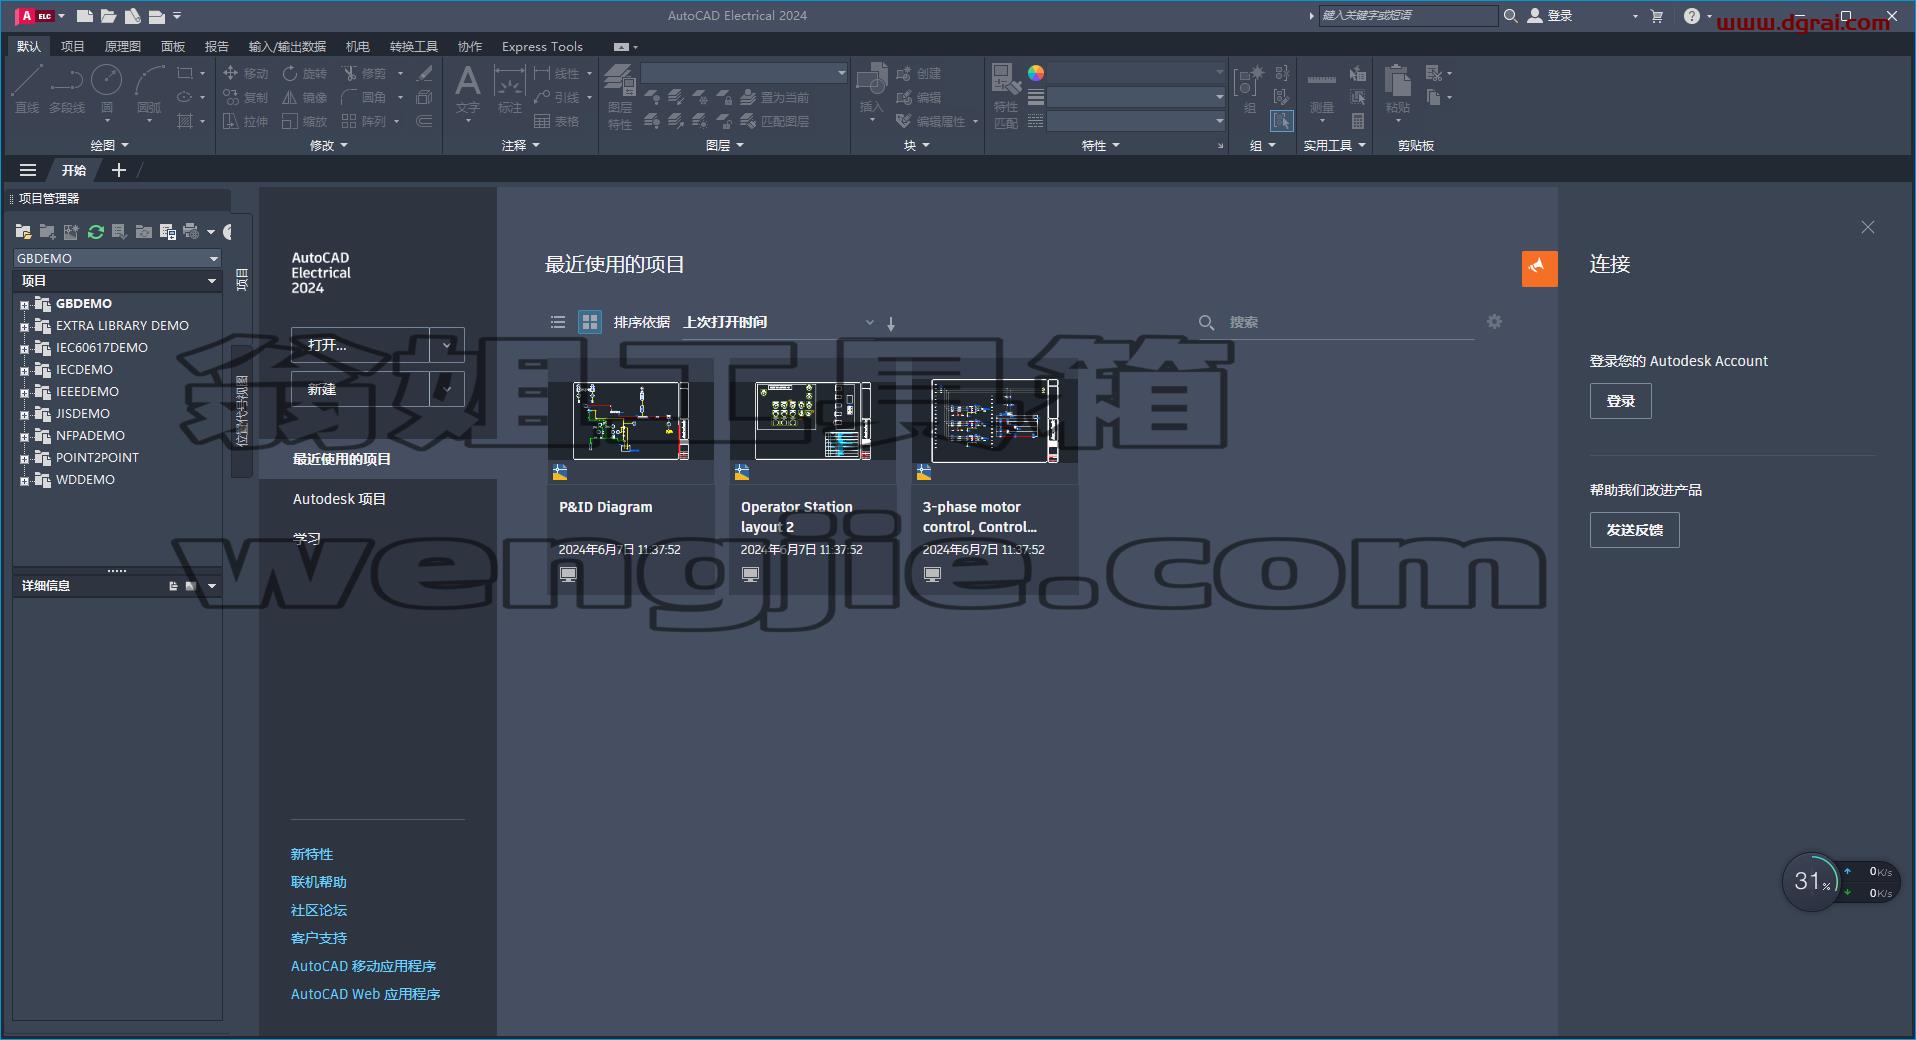The image size is (1916, 1040).
Task: Select the 直线 (Line) tool
Action: [27, 89]
